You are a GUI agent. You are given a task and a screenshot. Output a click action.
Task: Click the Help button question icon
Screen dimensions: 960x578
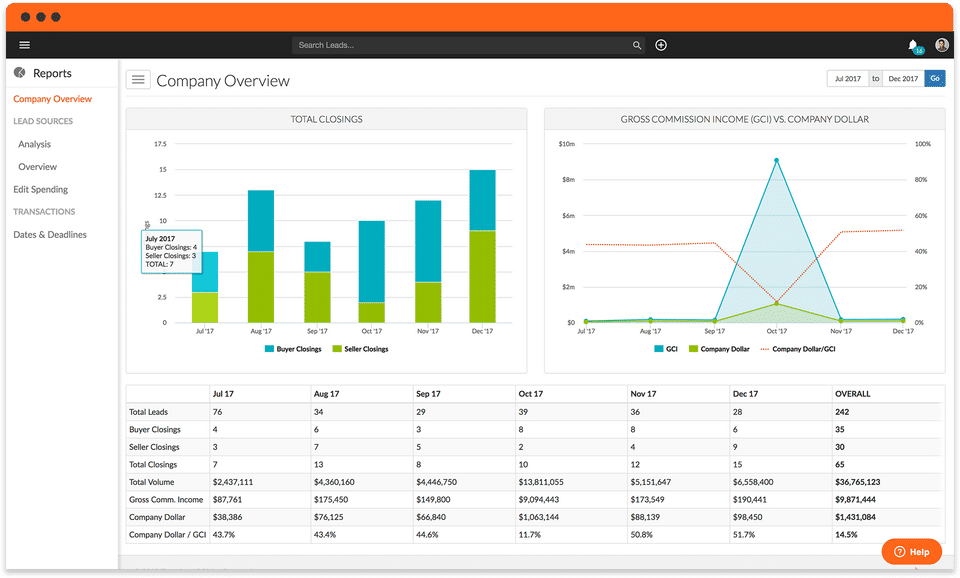pyautogui.click(x=899, y=552)
